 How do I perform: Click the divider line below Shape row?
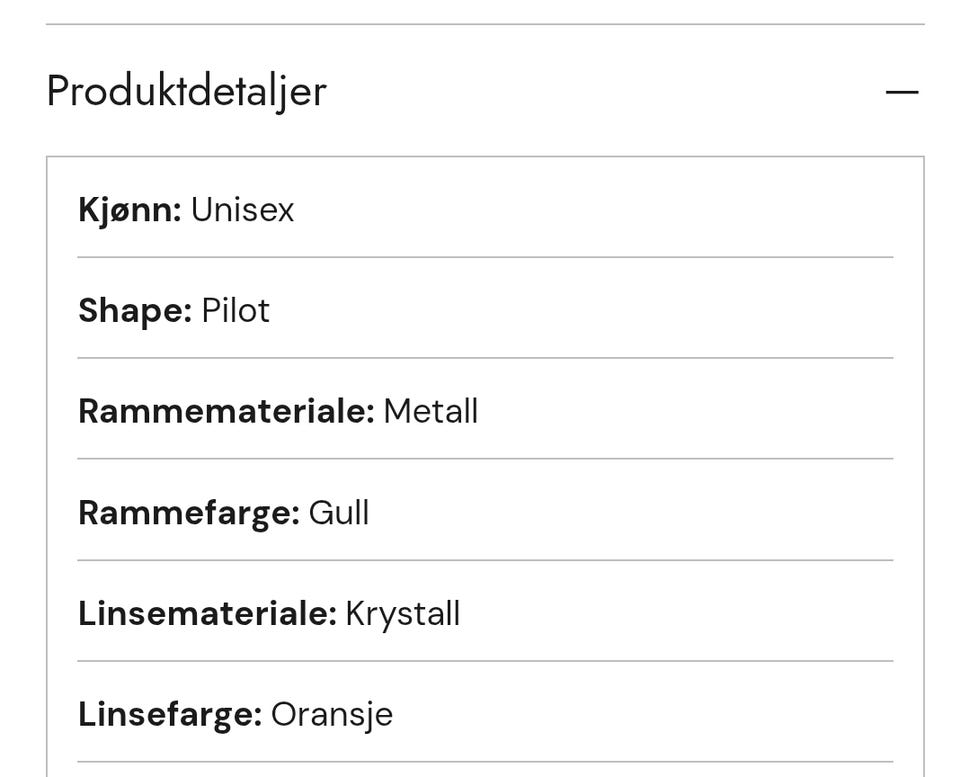485,358
